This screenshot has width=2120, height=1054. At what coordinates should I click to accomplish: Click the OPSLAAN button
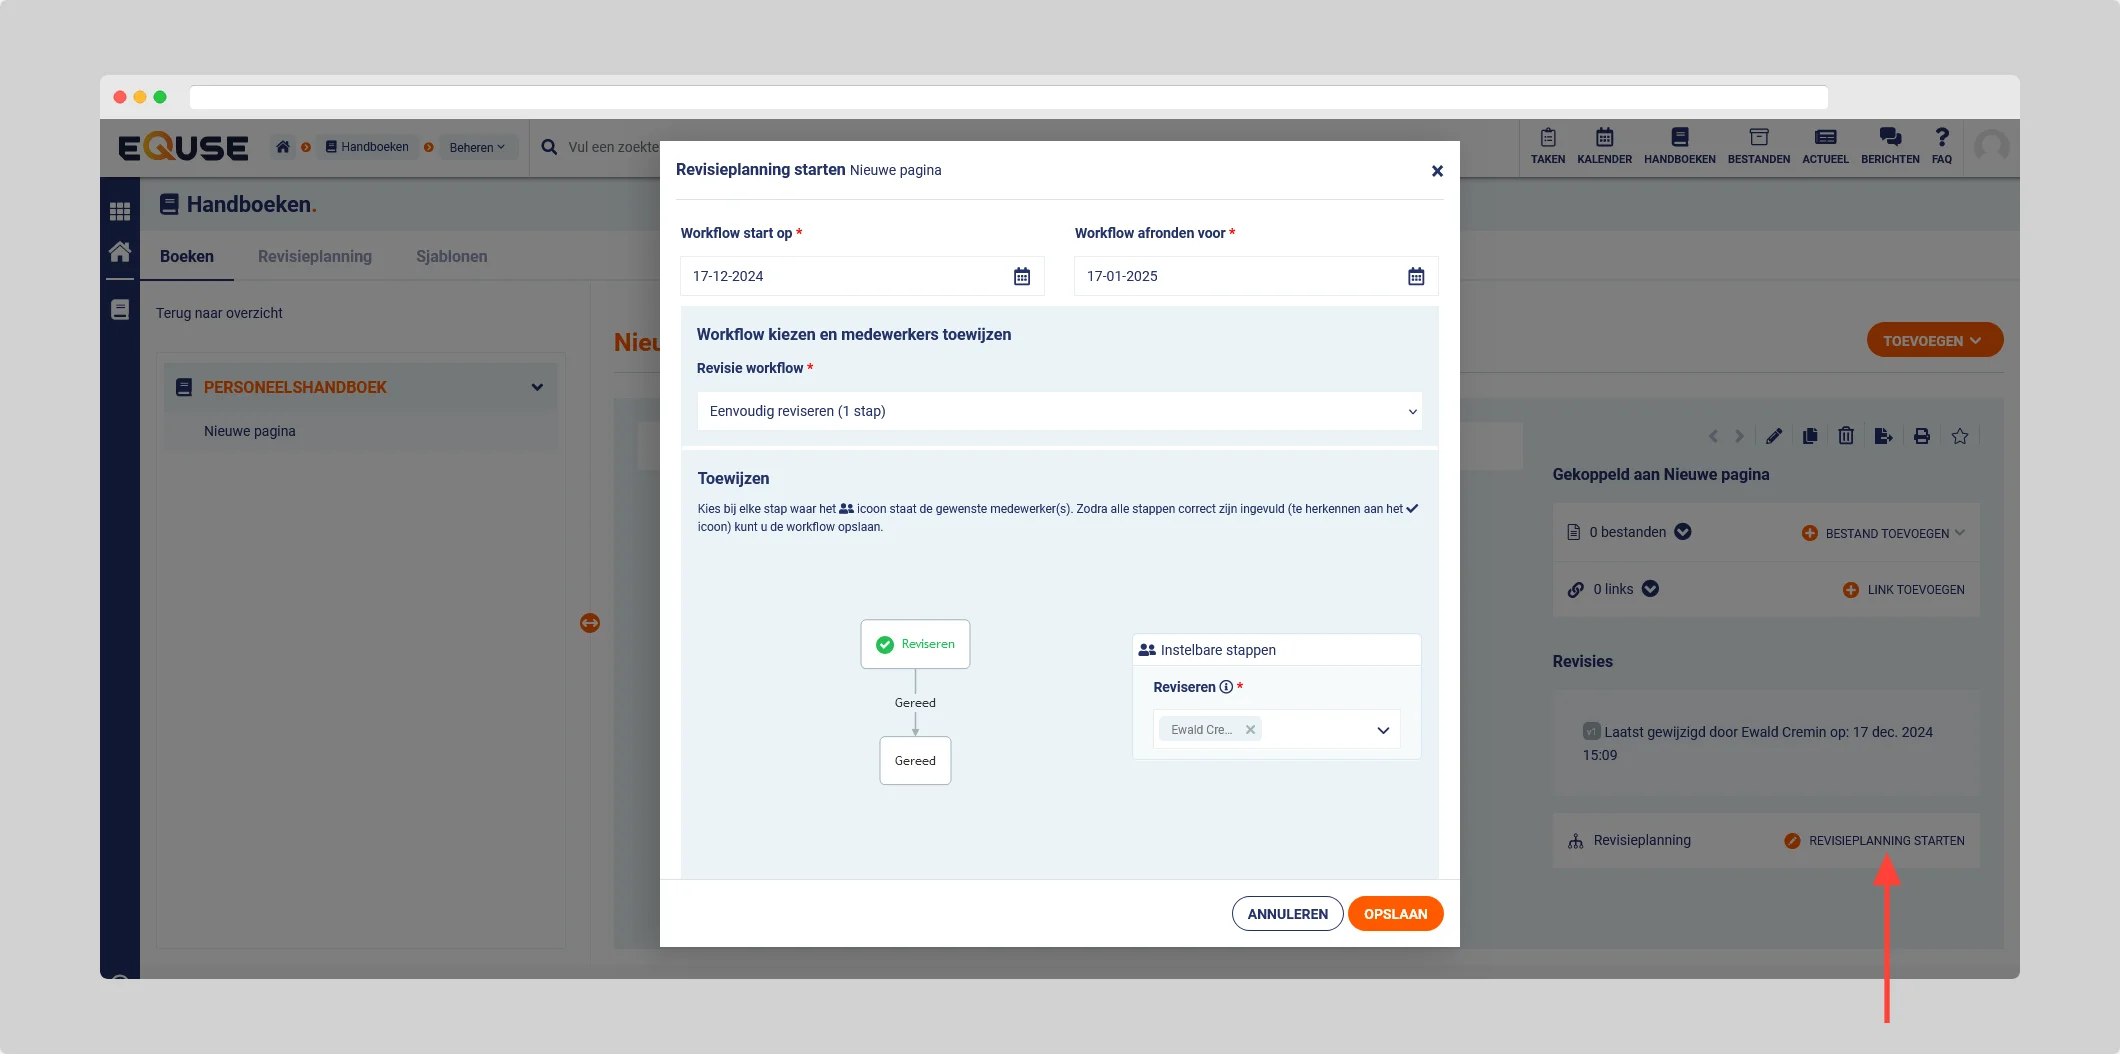click(1395, 914)
